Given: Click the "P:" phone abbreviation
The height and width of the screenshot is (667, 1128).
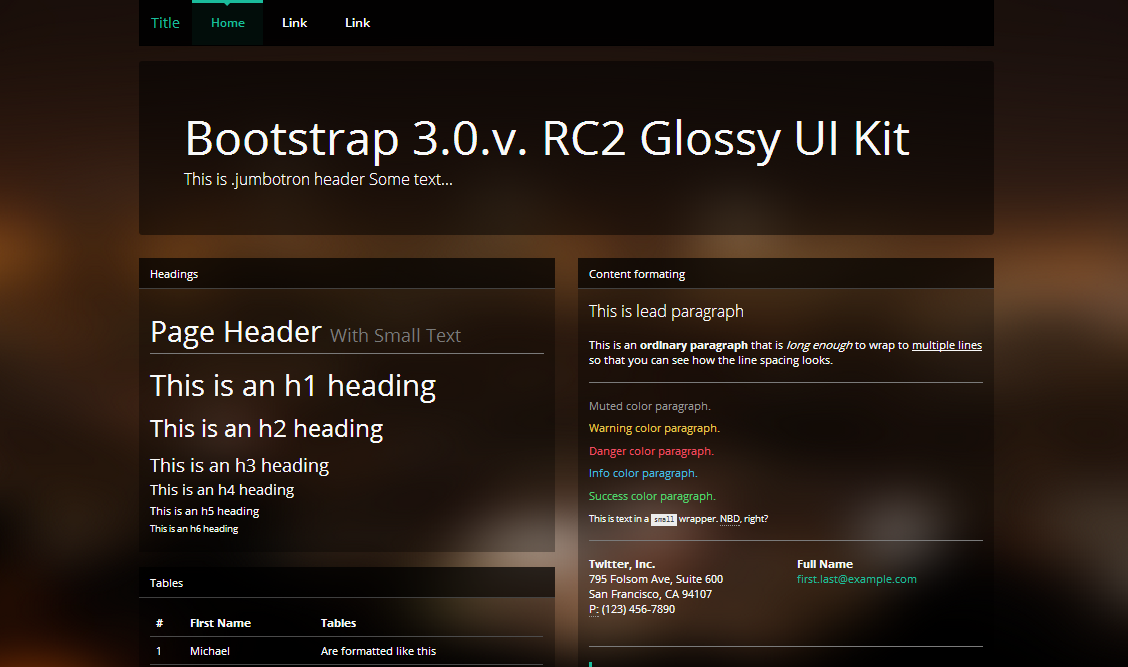Looking at the screenshot, I should (x=593, y=609).
